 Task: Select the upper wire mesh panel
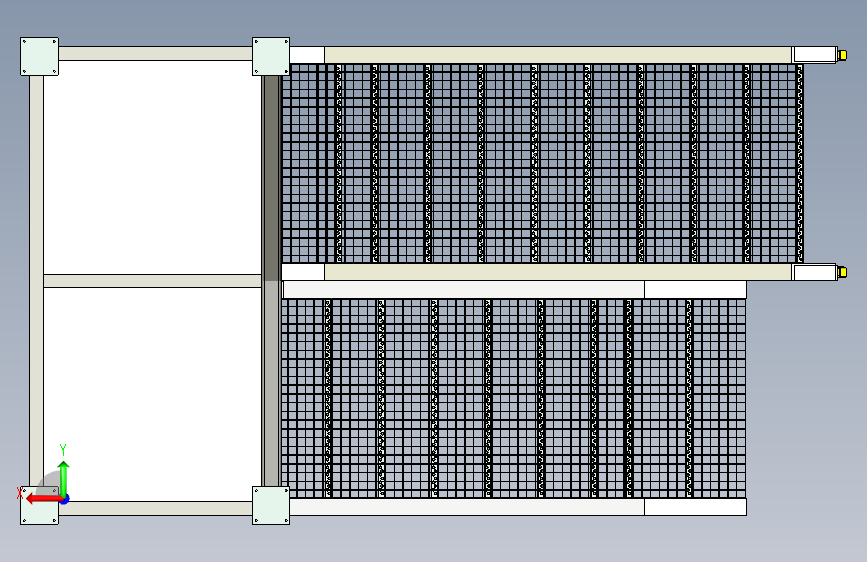click(x=542, y=163)
